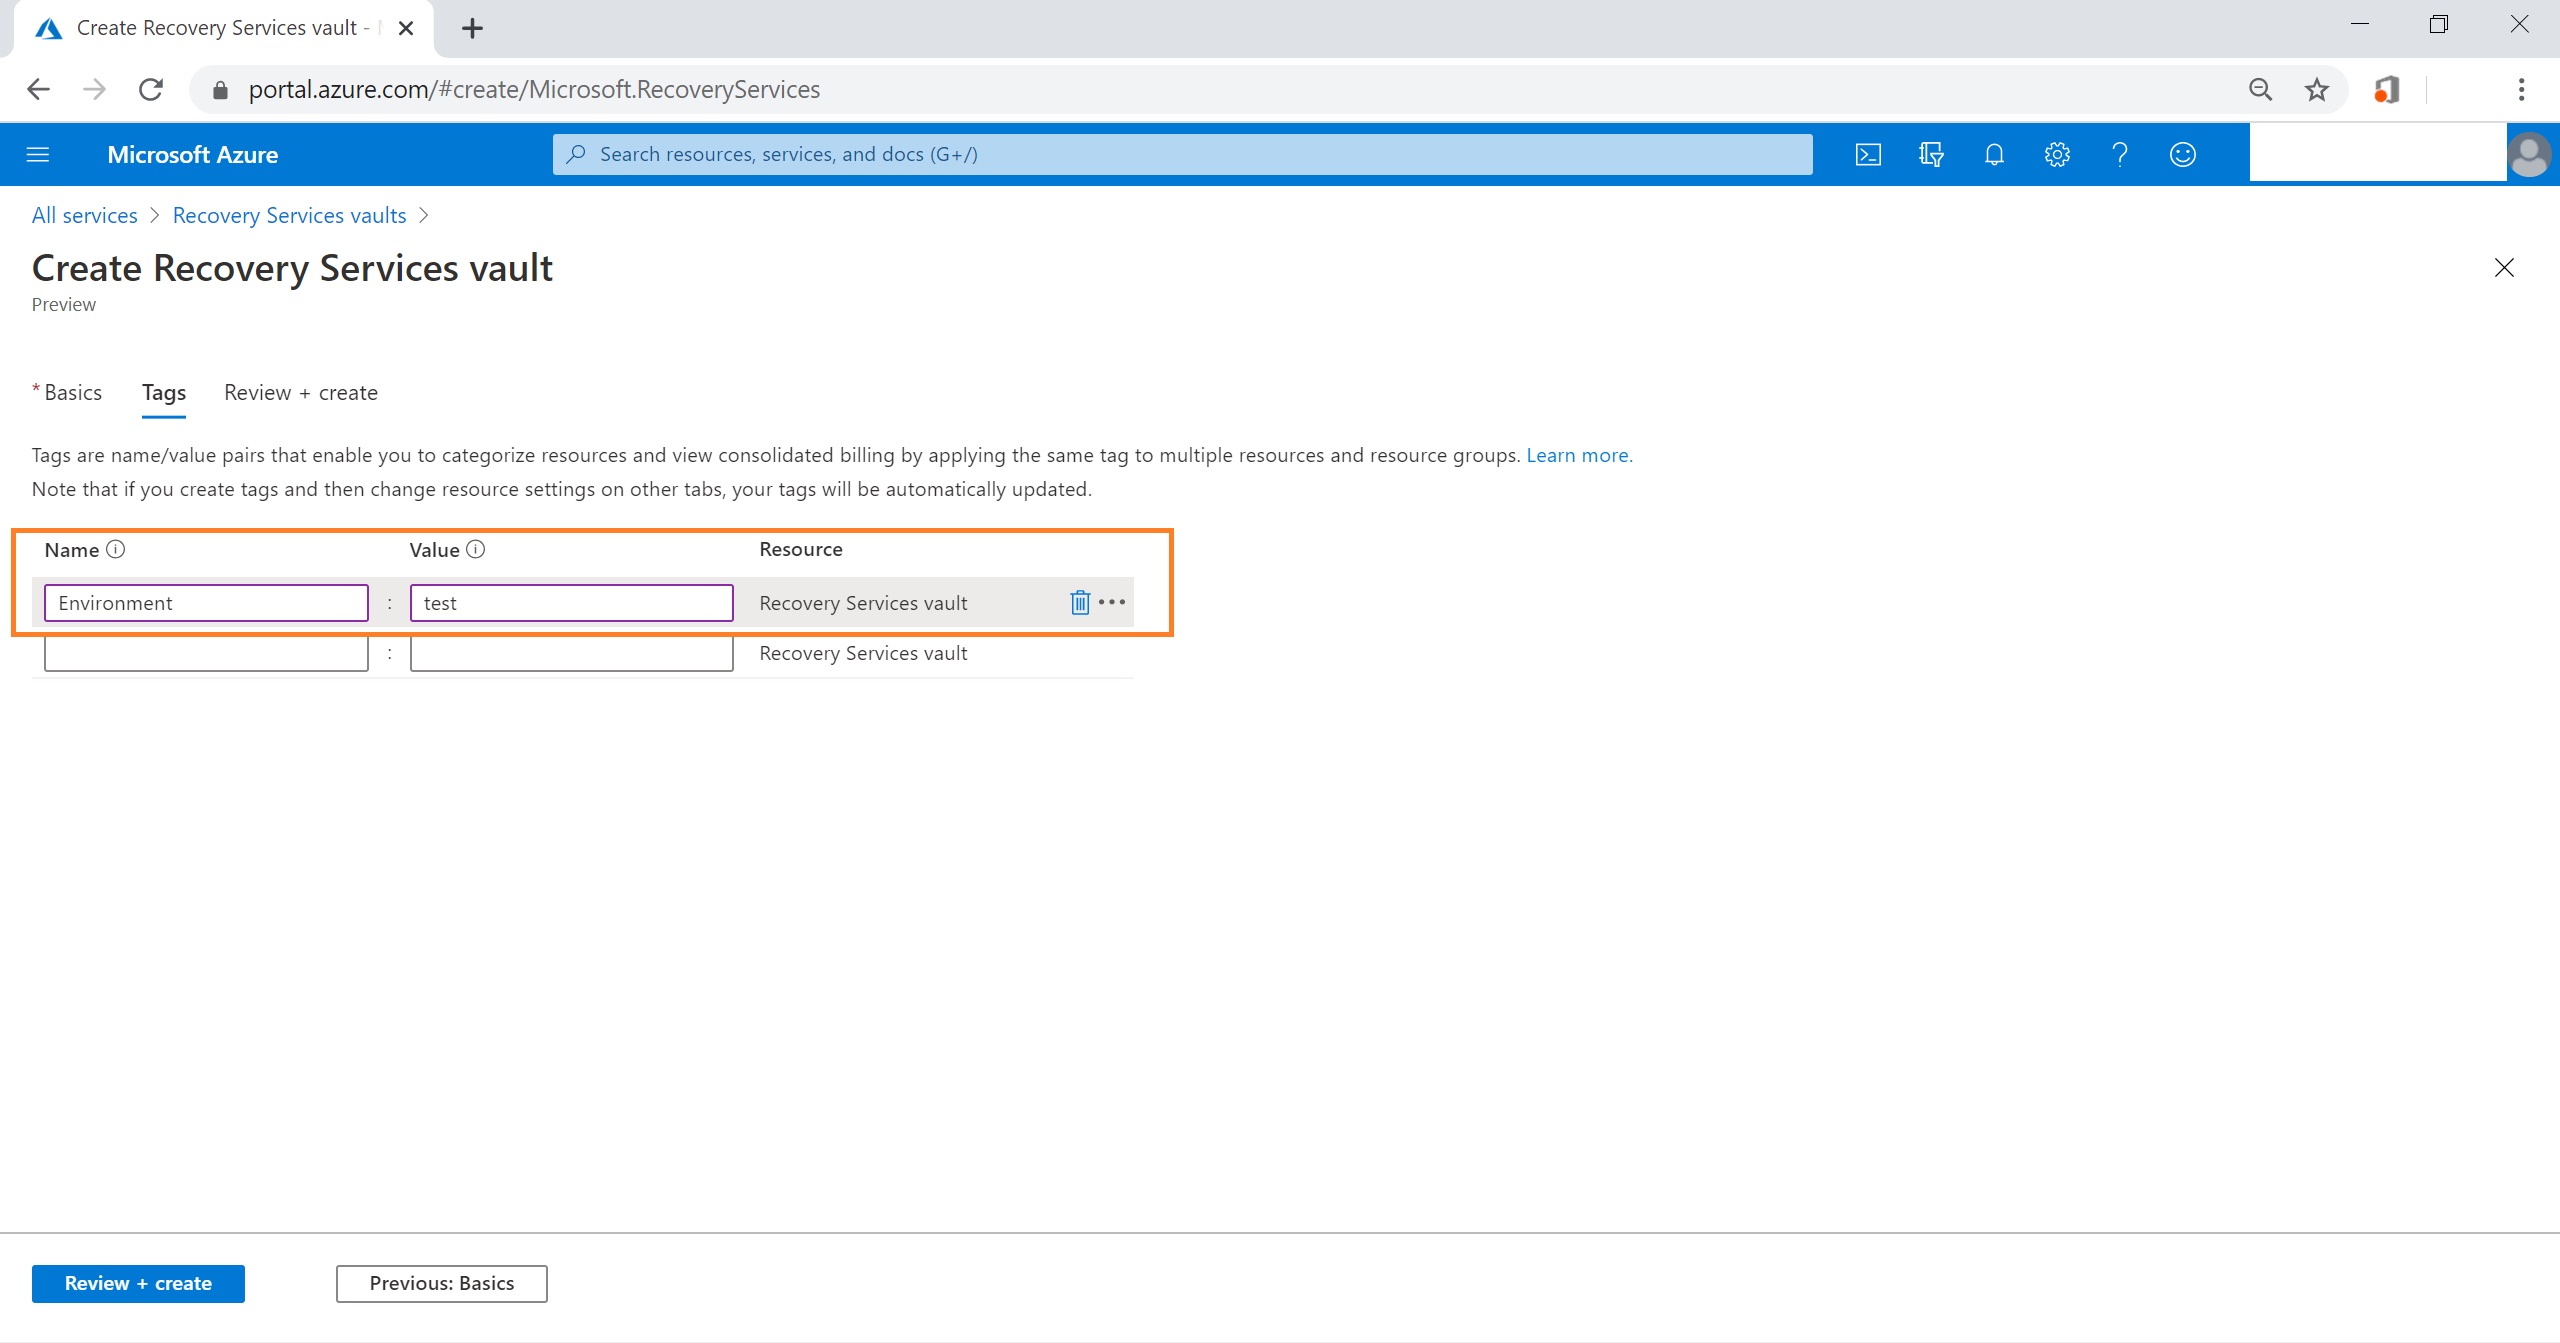Show info tooltip for Name column
Screen dimensions: 2560x1343
pyautogui.click(x=116, y=549)
